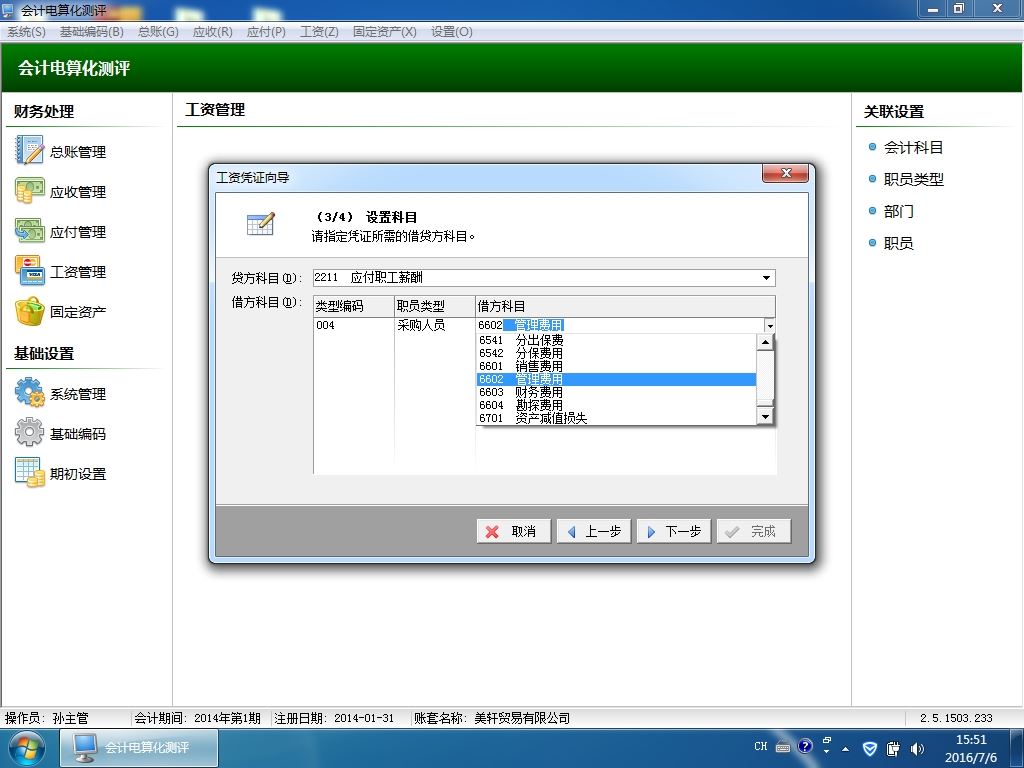The height and width of the screenshot is (768, 1024).
Task: Click the taskbar keyboard icon
Action: [x=783, y=747]
